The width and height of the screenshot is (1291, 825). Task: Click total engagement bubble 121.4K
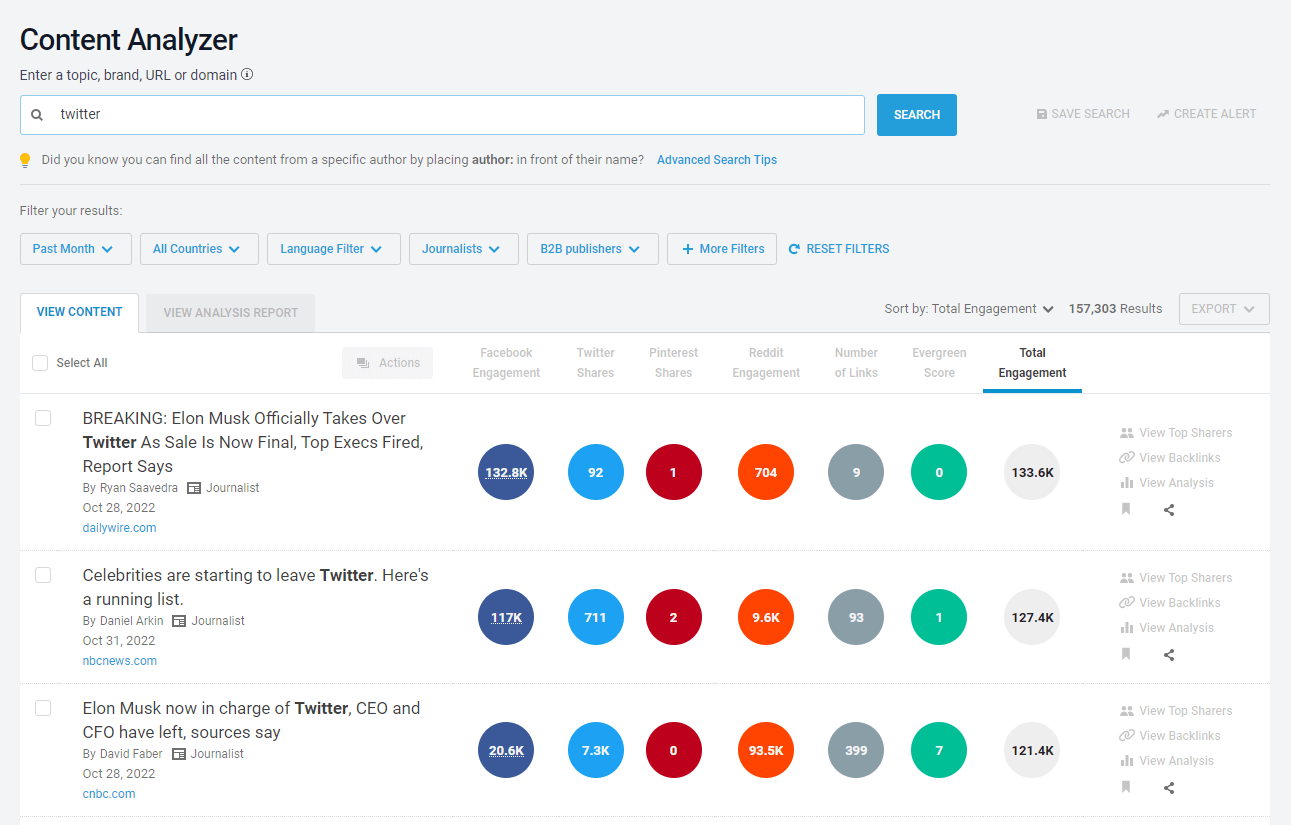(1032, 750)
